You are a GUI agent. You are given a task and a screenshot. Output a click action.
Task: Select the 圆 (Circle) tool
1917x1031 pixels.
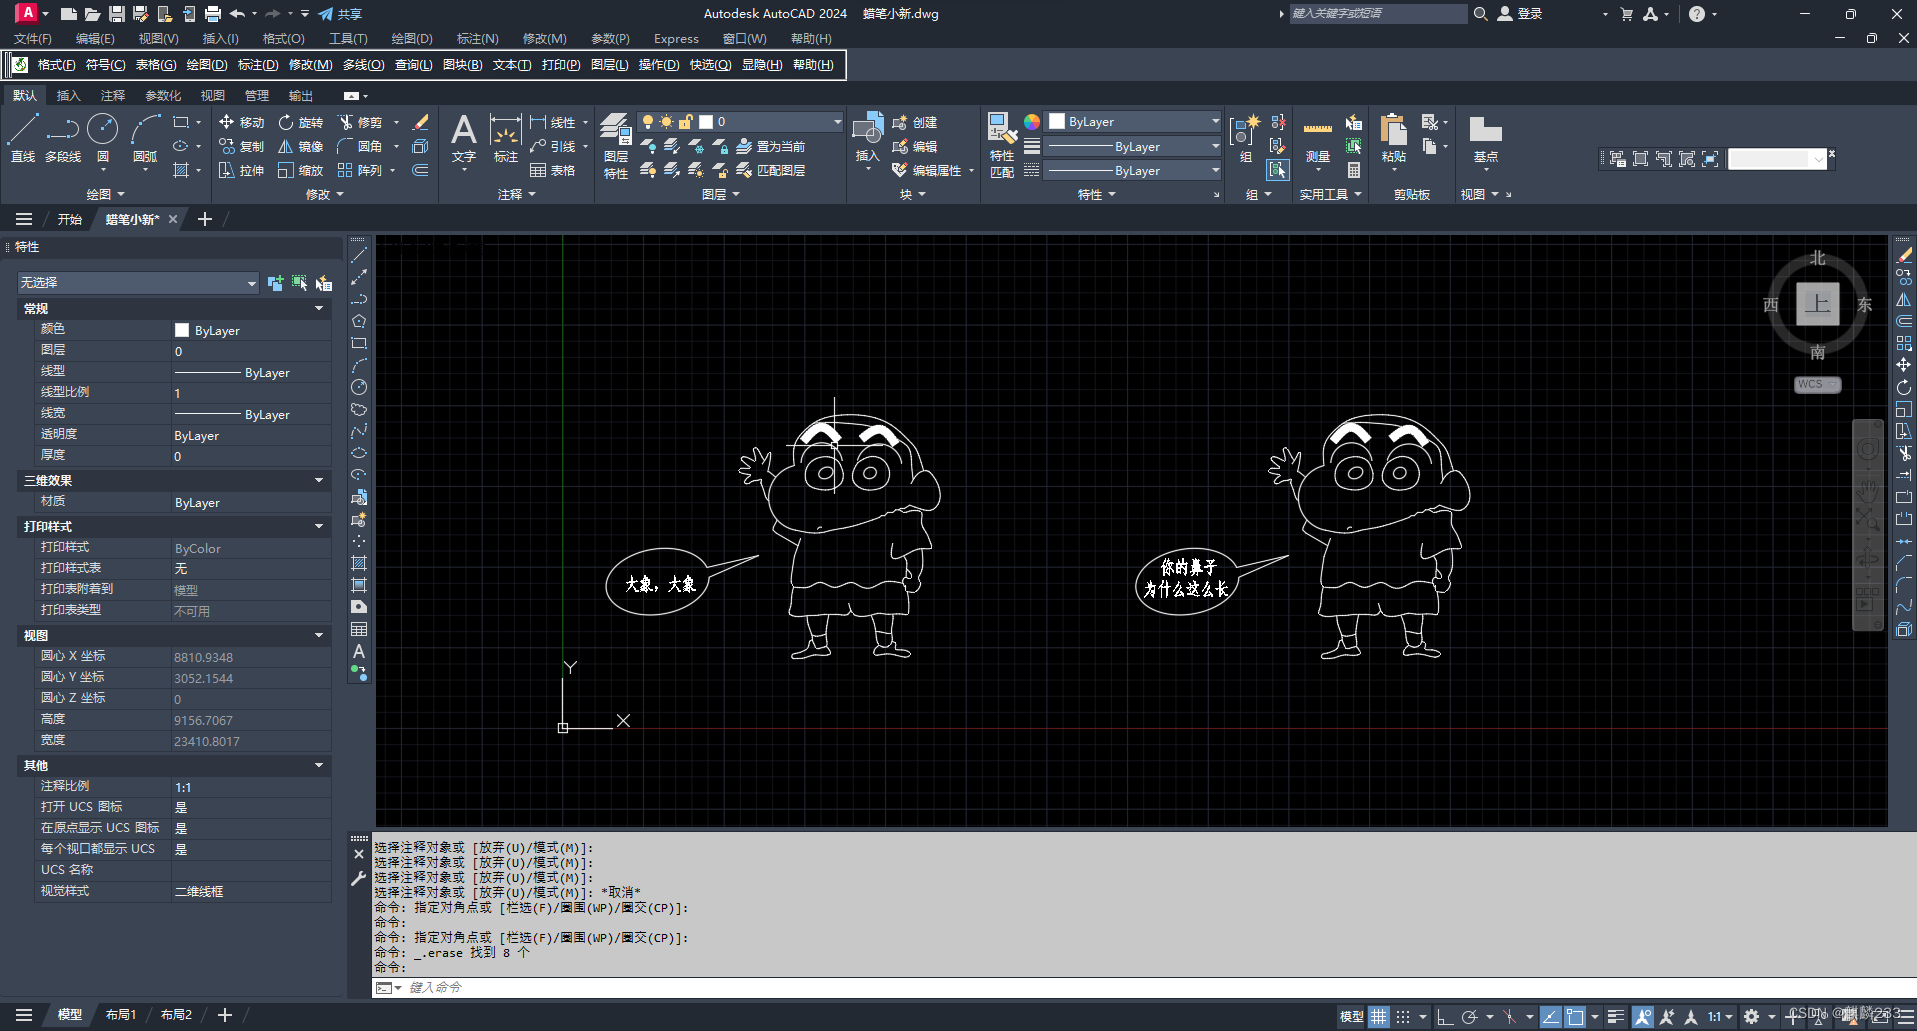(x=102, y=139)
